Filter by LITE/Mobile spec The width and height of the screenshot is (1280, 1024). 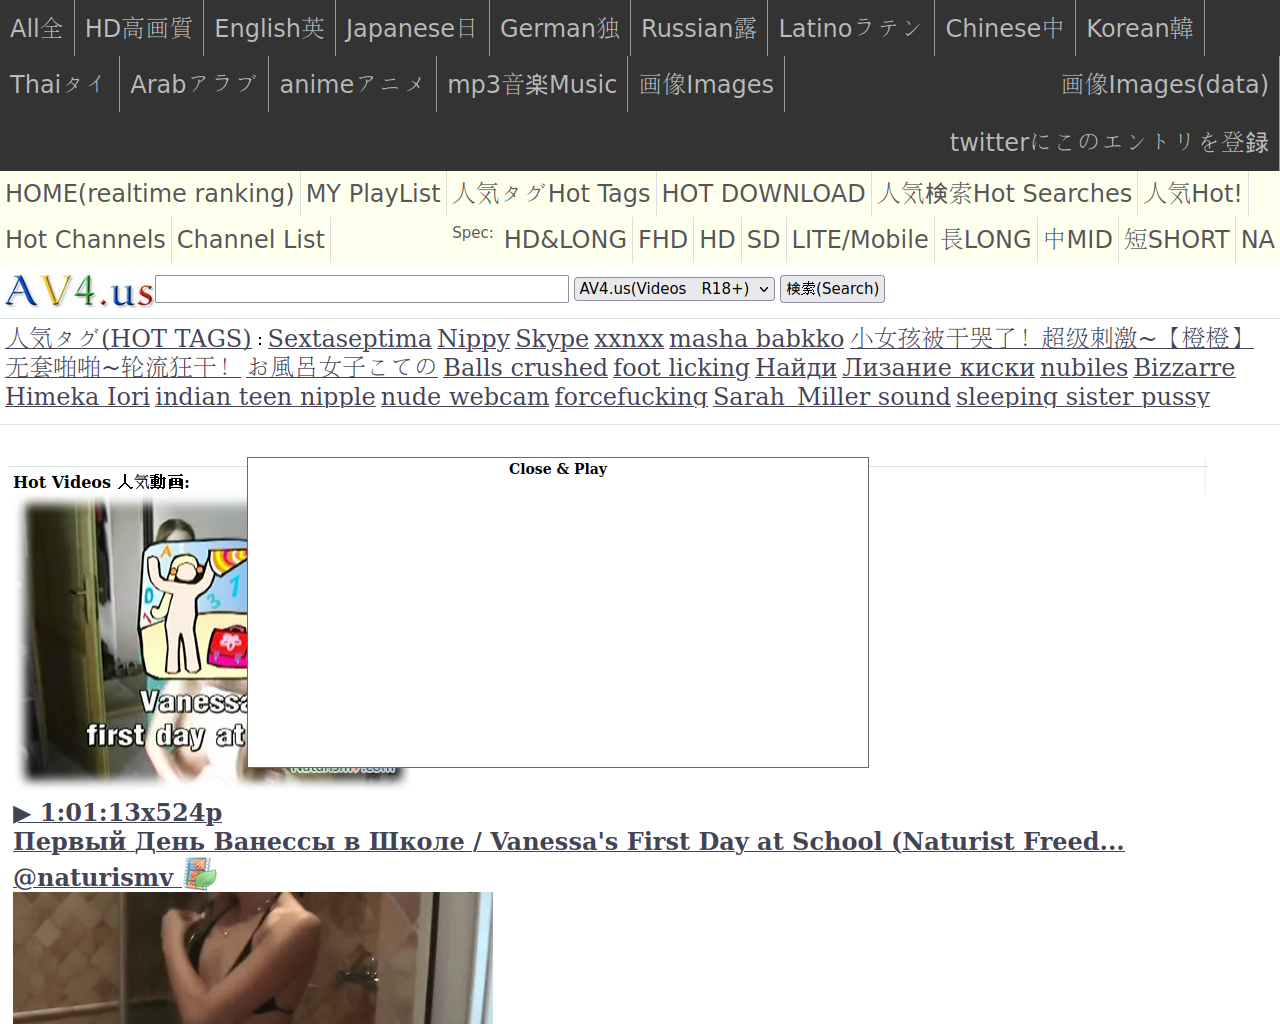pyautogui.click(x=860, y=239)
